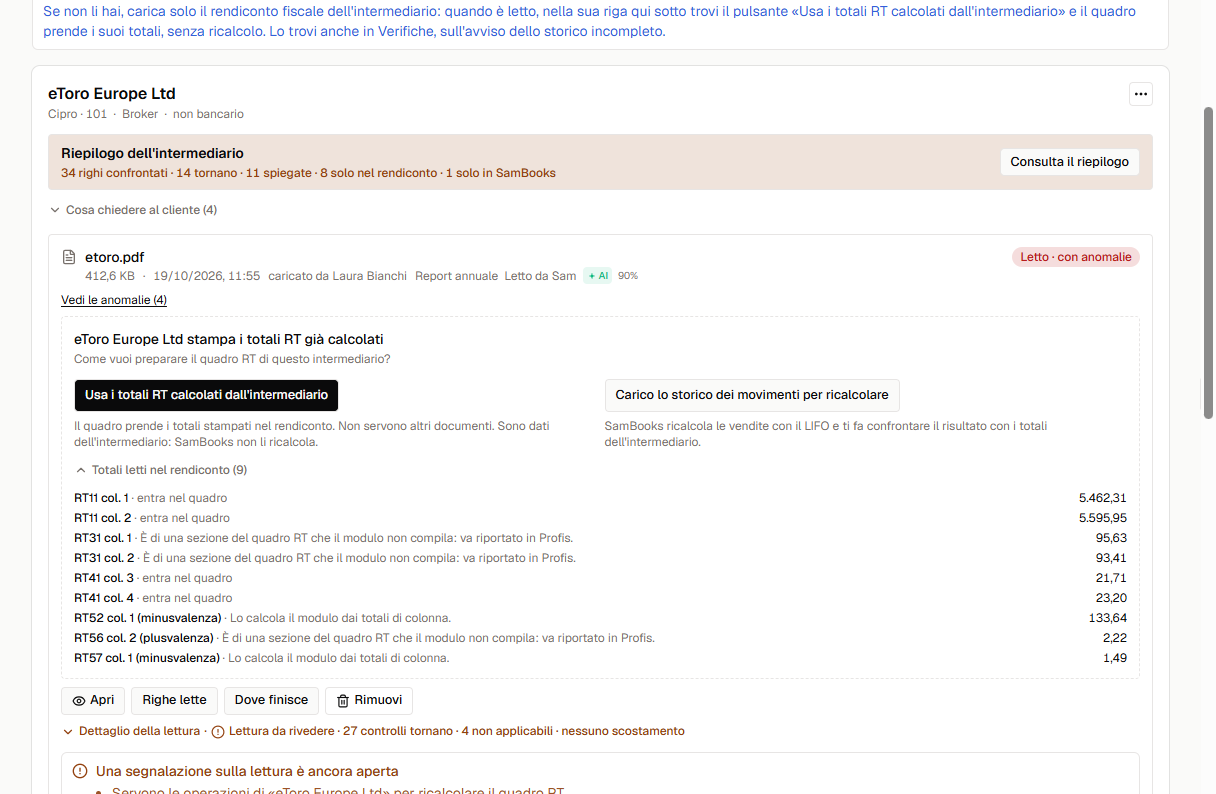This screenshot has height=794, width=1216.
Task: Click the Riepilogo dell'intermediario title
Action: (152, 153)
